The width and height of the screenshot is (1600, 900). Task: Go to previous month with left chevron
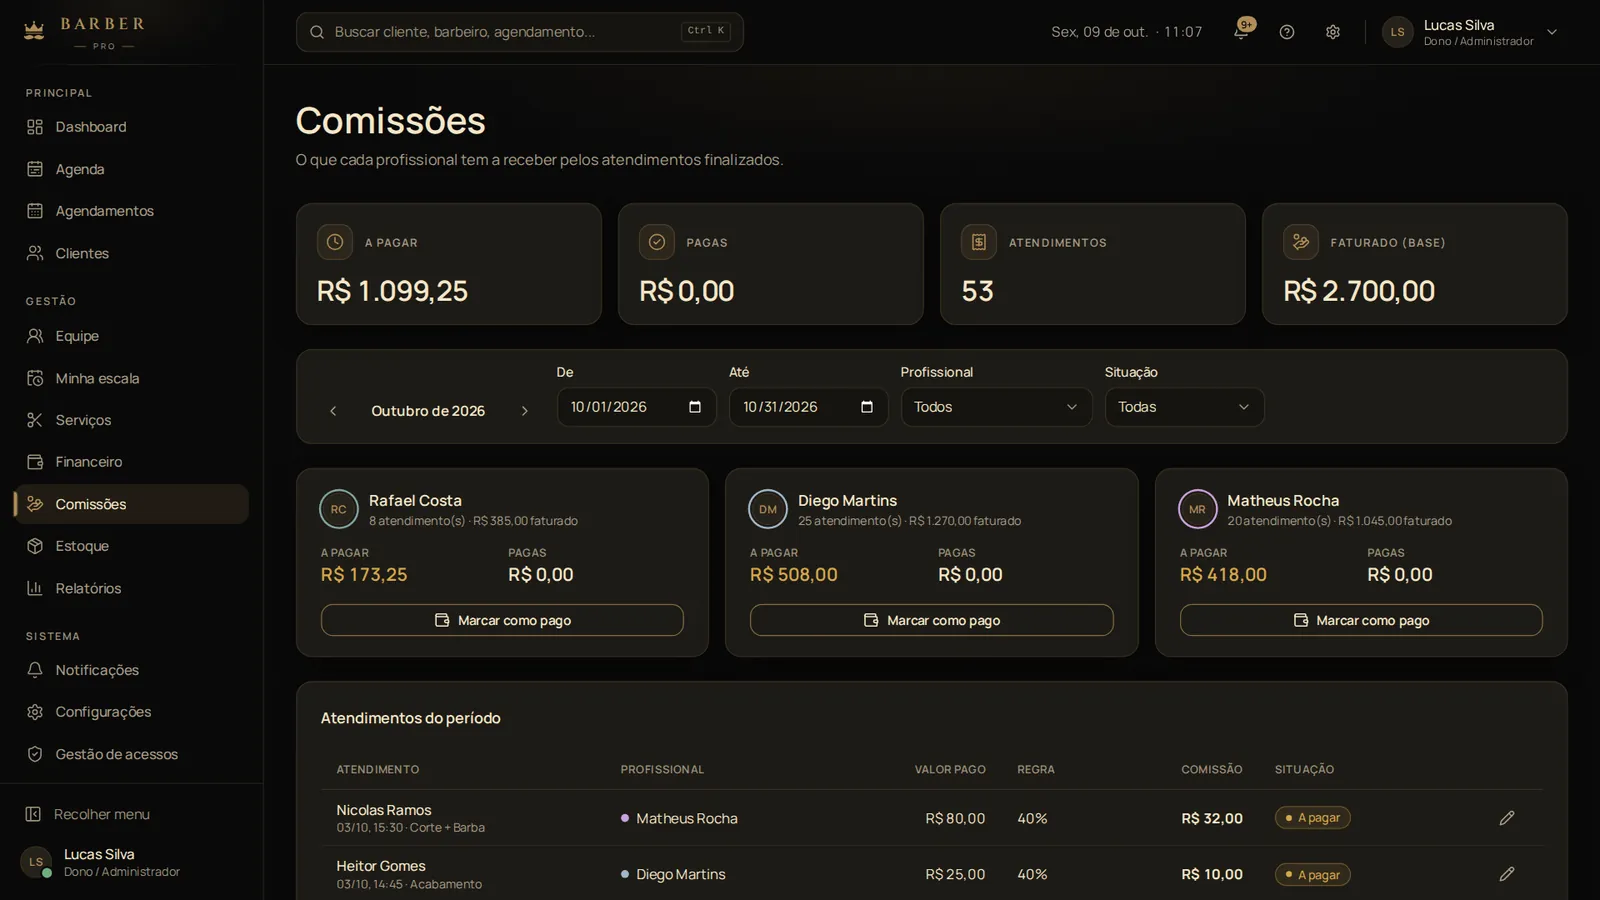333,411
